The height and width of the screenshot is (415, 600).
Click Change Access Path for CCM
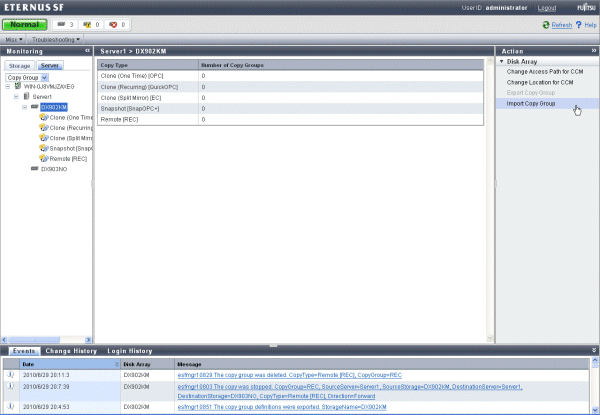point(544,72)
